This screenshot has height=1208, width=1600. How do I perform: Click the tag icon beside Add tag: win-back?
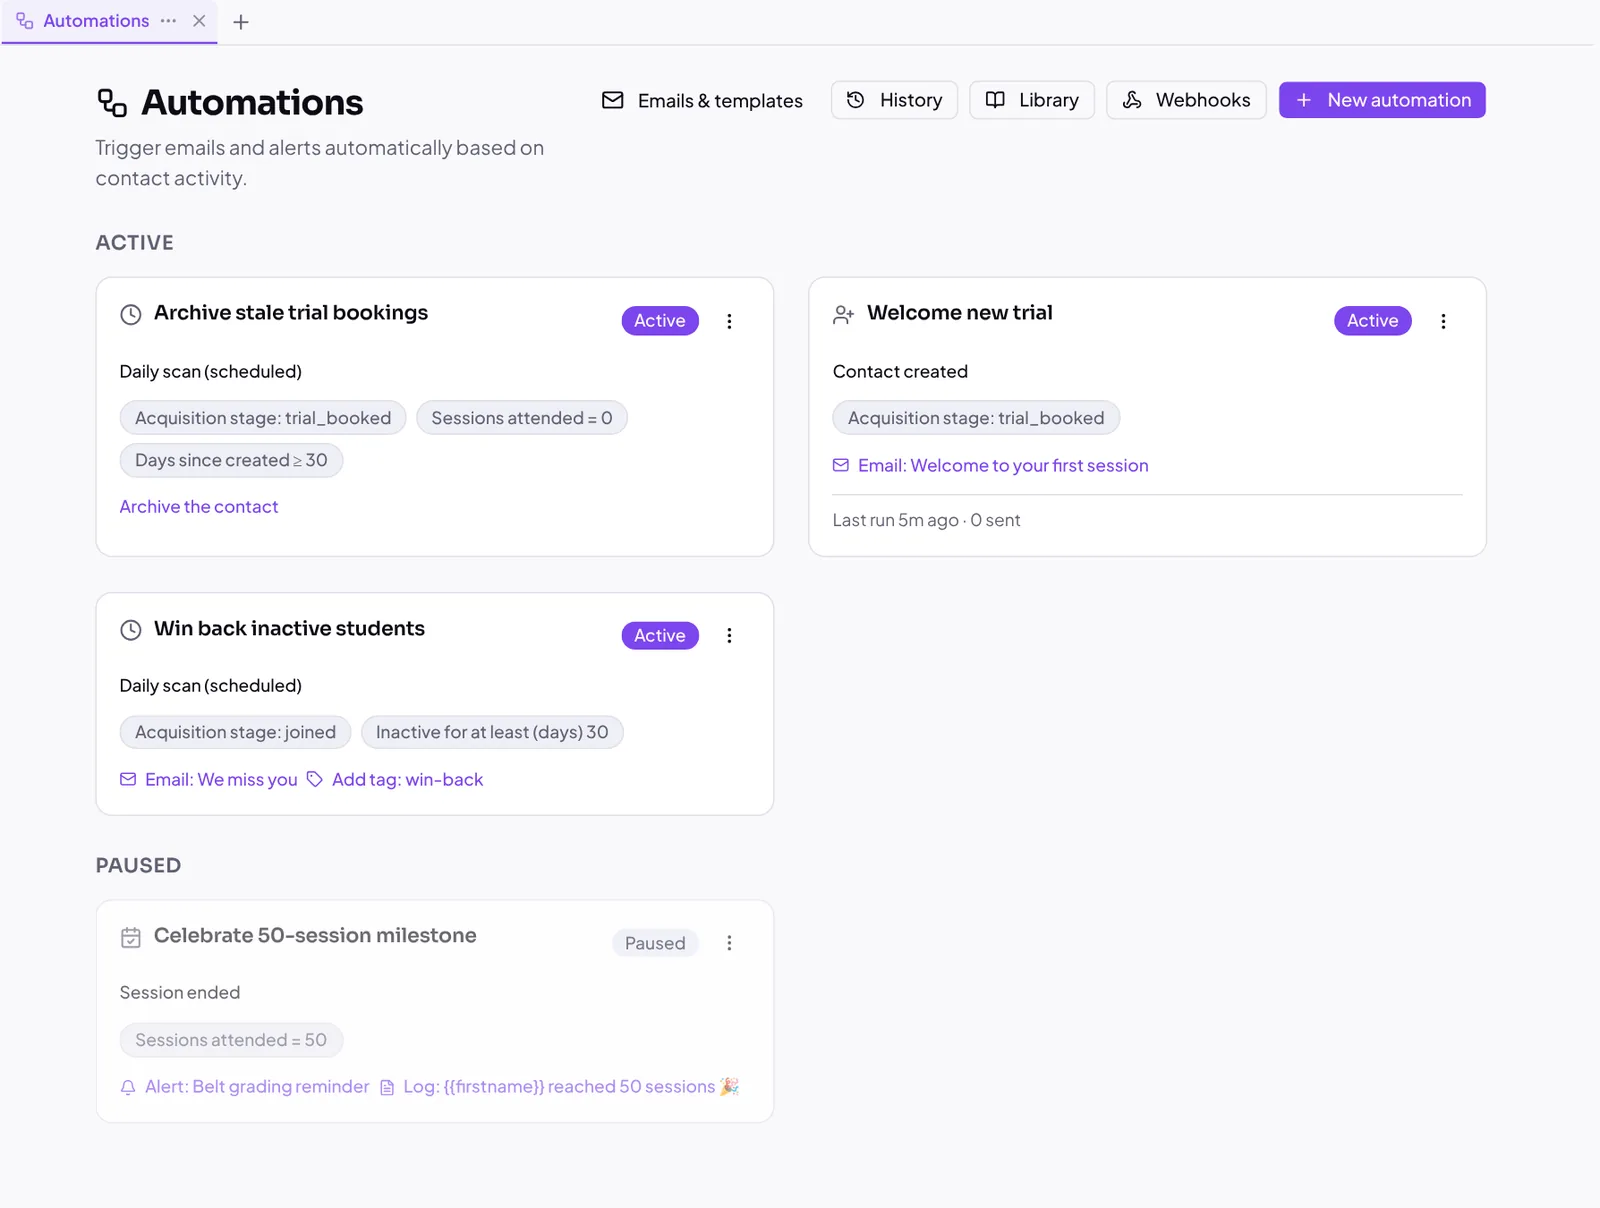tap(315, 779)
